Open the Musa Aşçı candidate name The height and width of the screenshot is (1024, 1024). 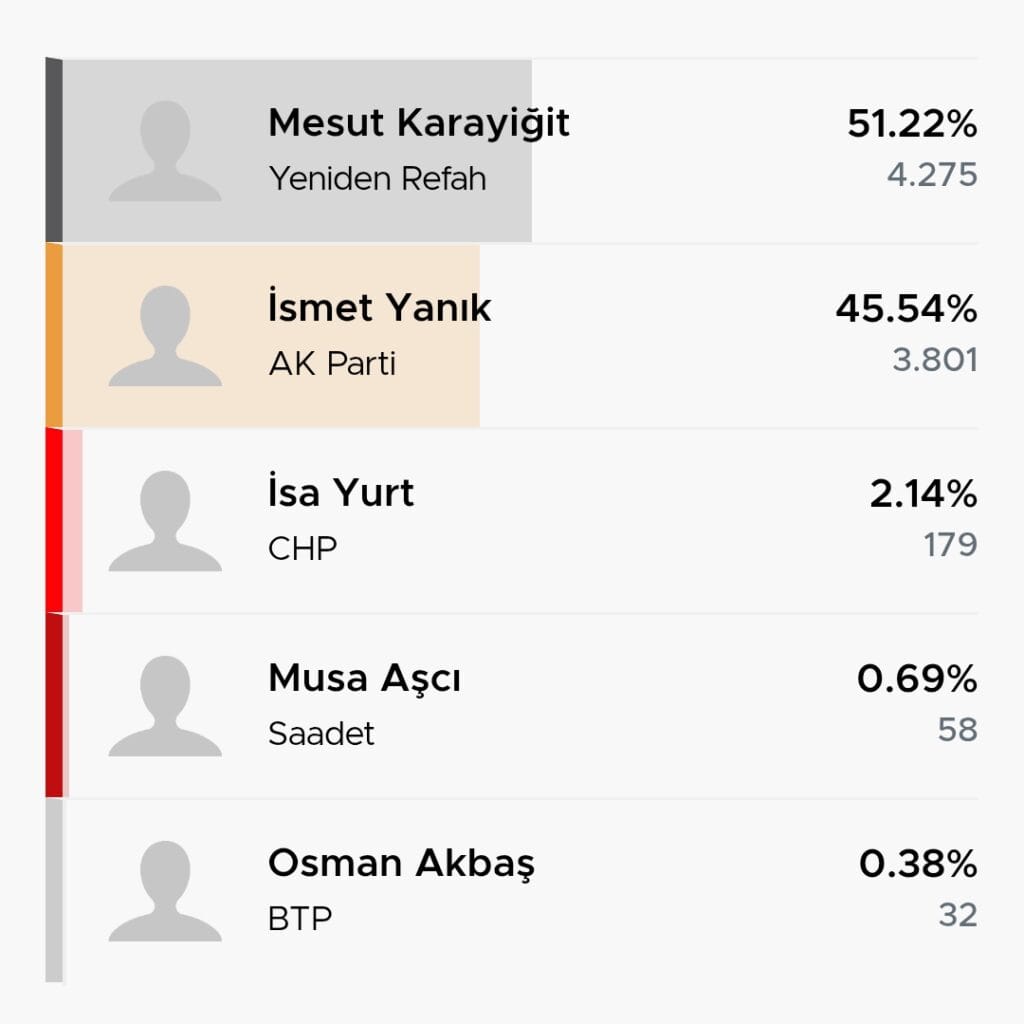pyautogui.click(x=364, y=678)
